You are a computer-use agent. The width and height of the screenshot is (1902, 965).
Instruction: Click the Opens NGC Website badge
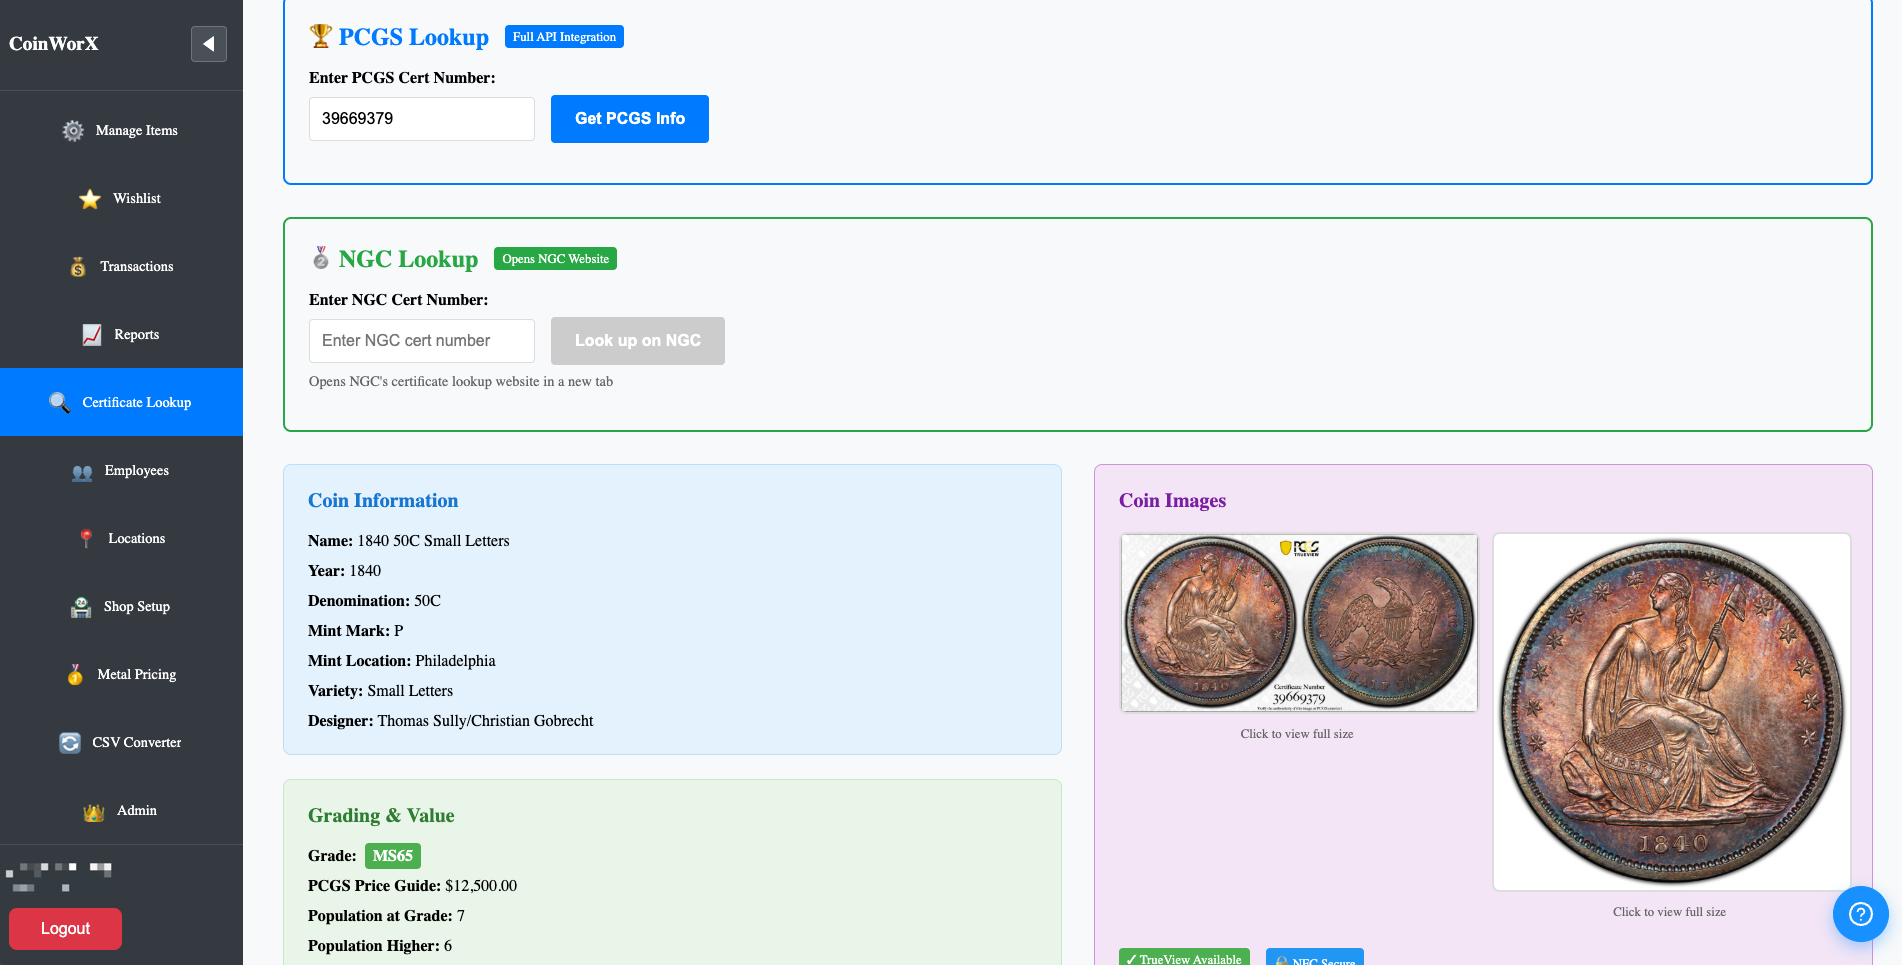coord(555,259)
